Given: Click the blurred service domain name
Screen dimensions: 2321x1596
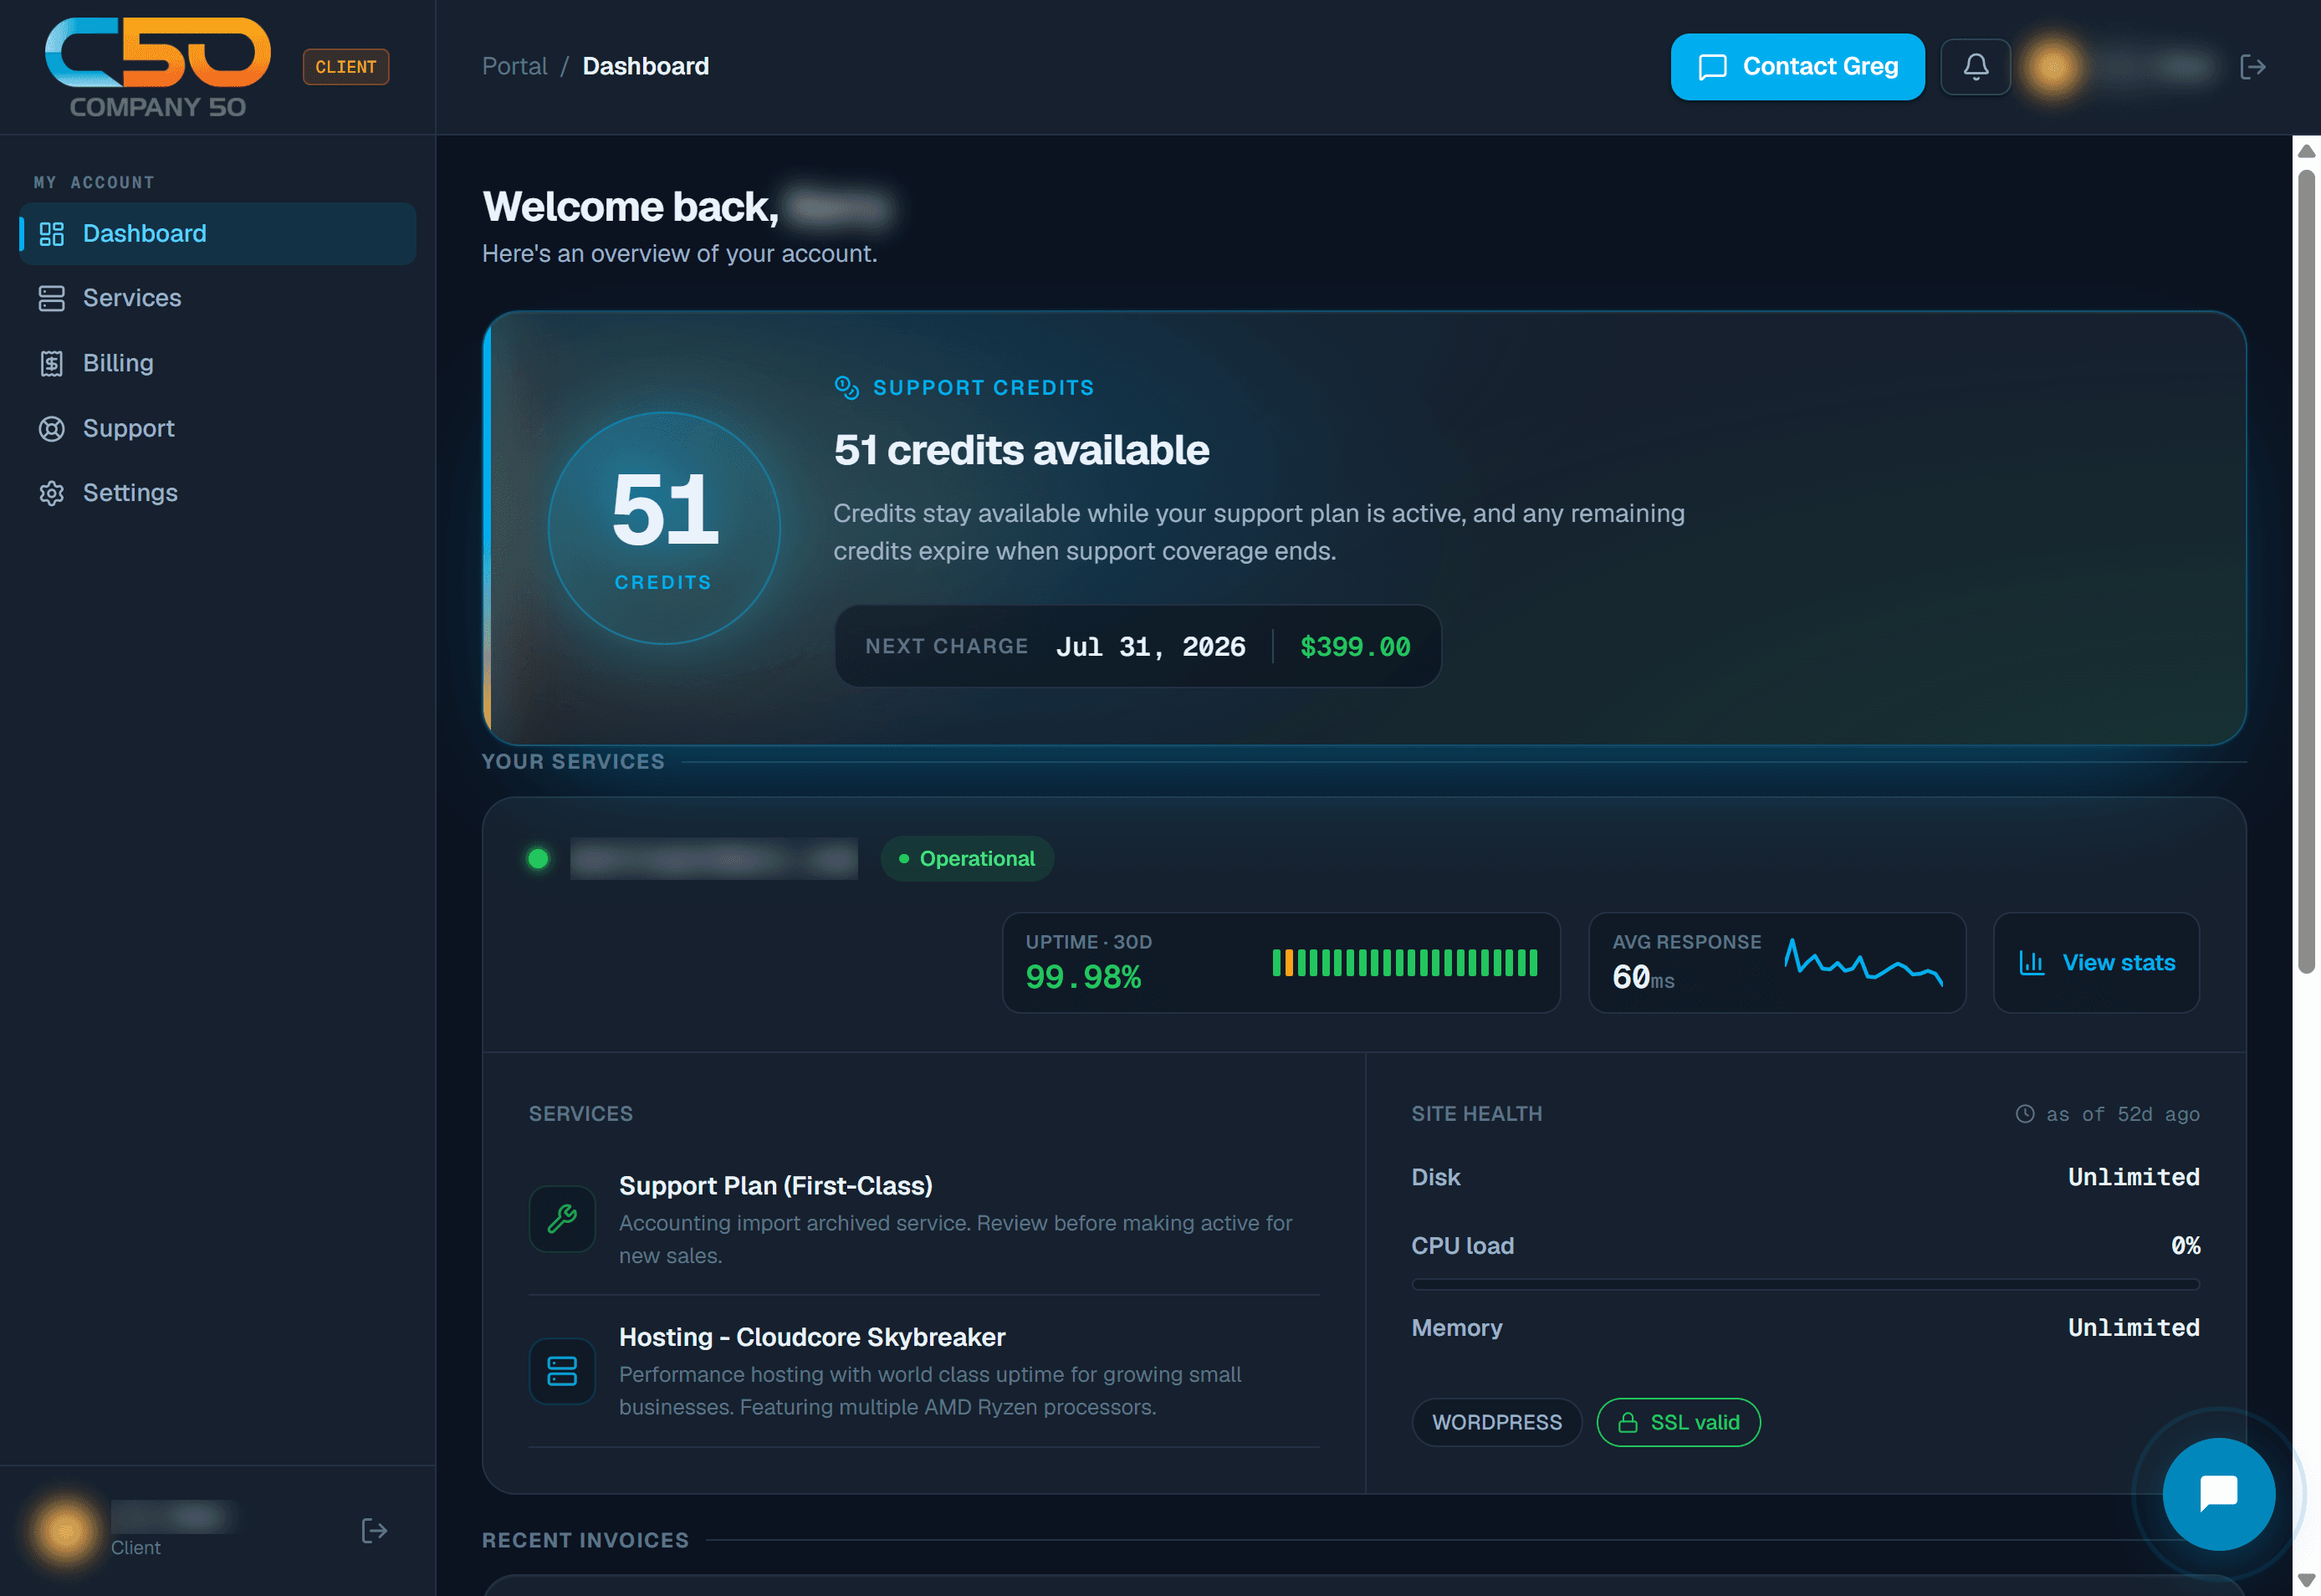Looking at the screenshot, I should (x=714, y=858).
